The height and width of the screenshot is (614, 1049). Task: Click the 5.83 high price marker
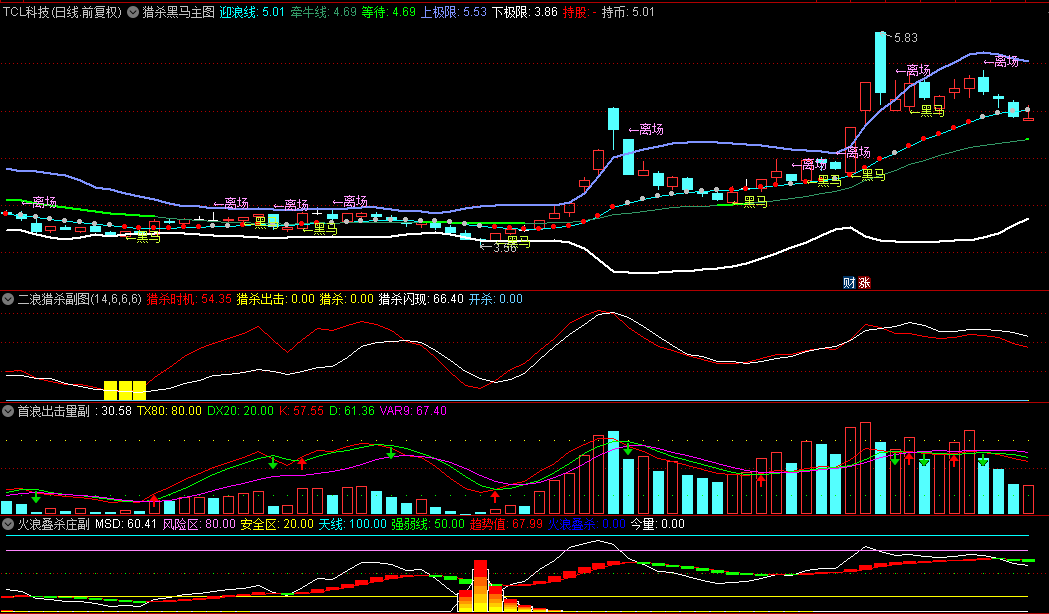tap(904, 38)
